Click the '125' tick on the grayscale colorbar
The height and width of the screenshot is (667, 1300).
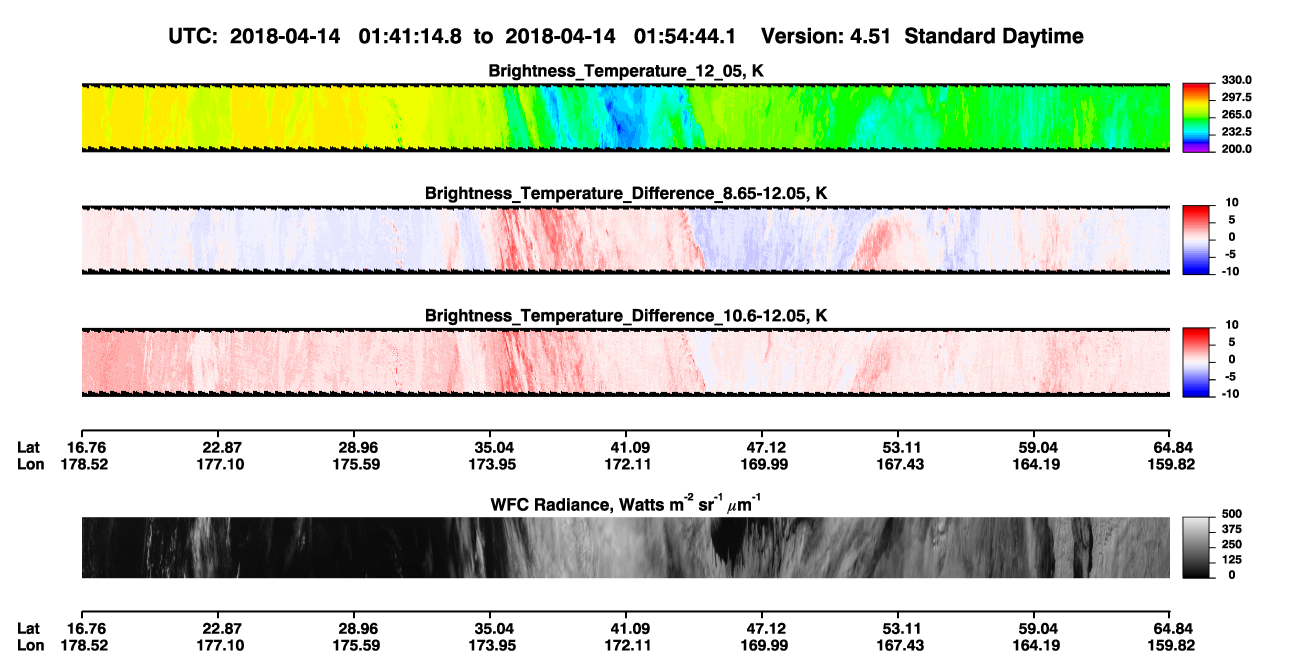click(1232, 559)
